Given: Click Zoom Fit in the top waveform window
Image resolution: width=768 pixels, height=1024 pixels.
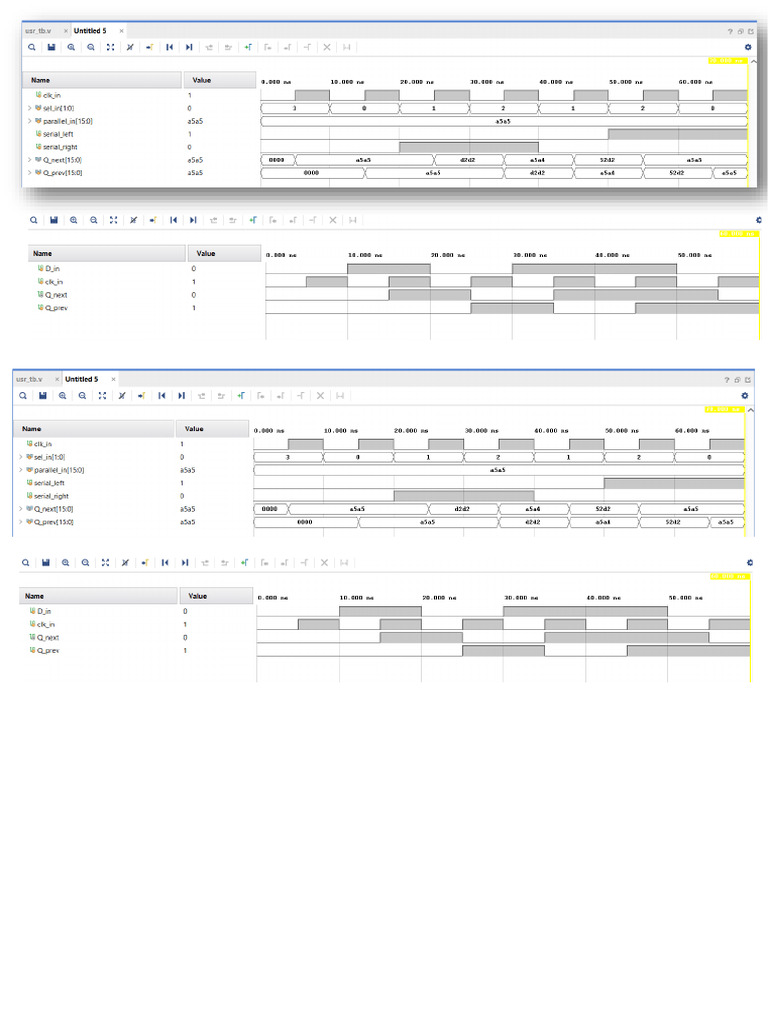Looking at the screenshot, I should 110,47.
